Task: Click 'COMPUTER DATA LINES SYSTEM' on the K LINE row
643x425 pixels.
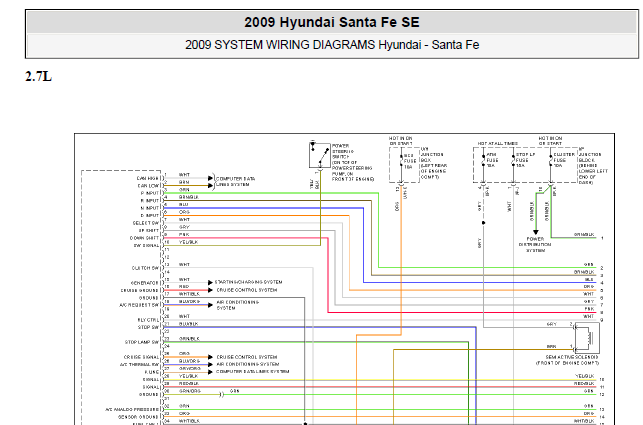Action: coord(253,372)
